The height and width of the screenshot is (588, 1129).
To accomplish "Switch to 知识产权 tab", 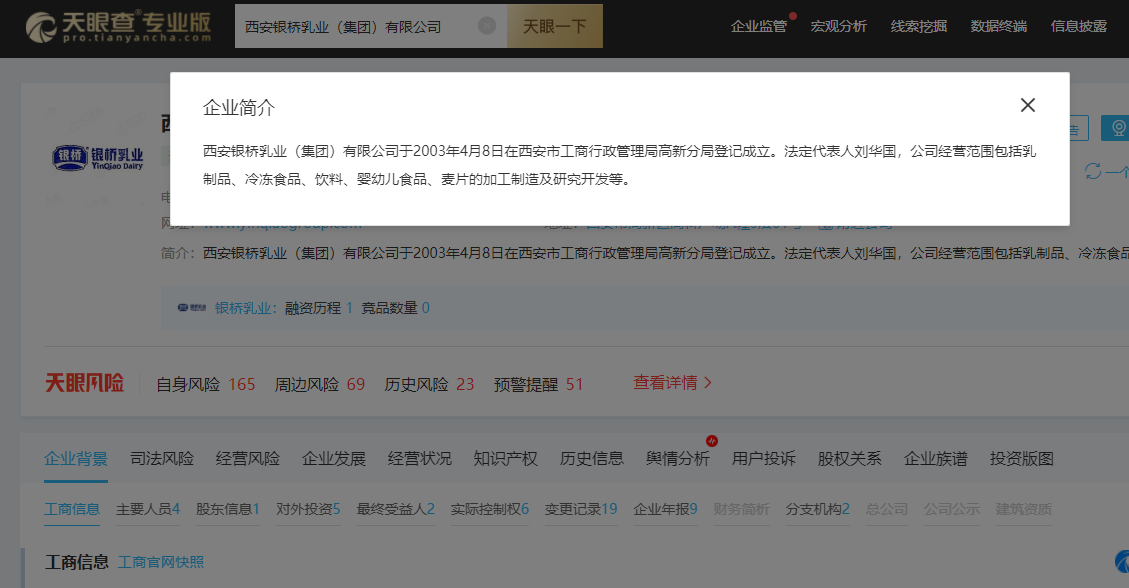I will click(x=505, y=458).
